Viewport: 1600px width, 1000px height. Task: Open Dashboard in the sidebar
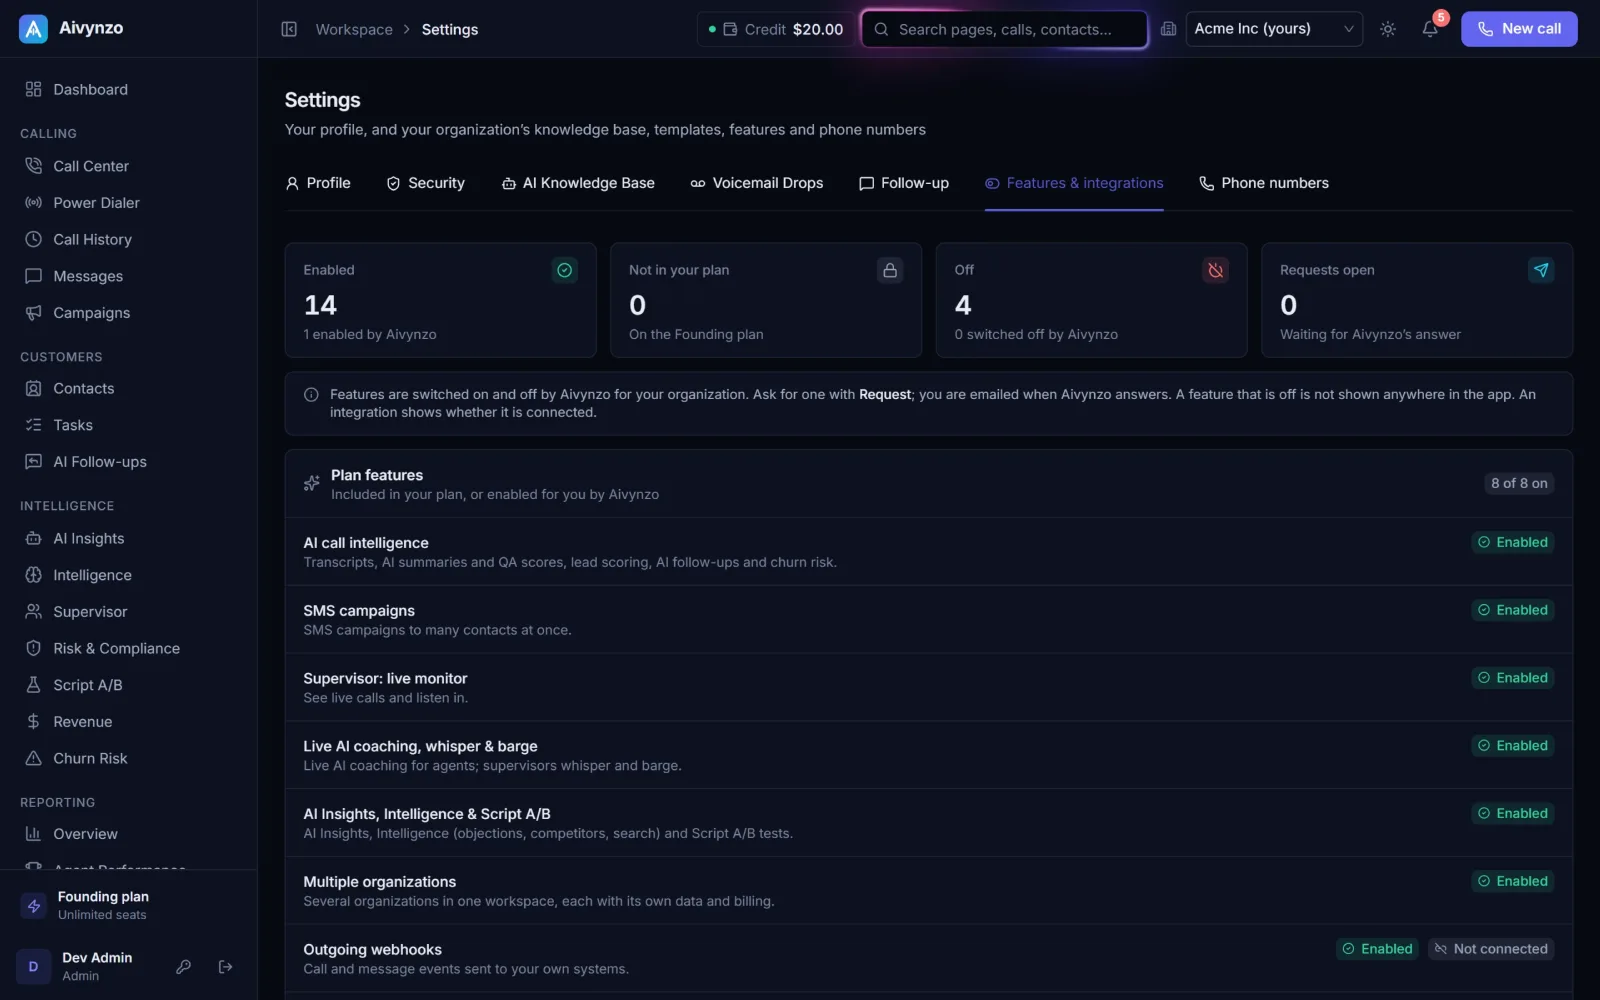[x=128, y=89]
